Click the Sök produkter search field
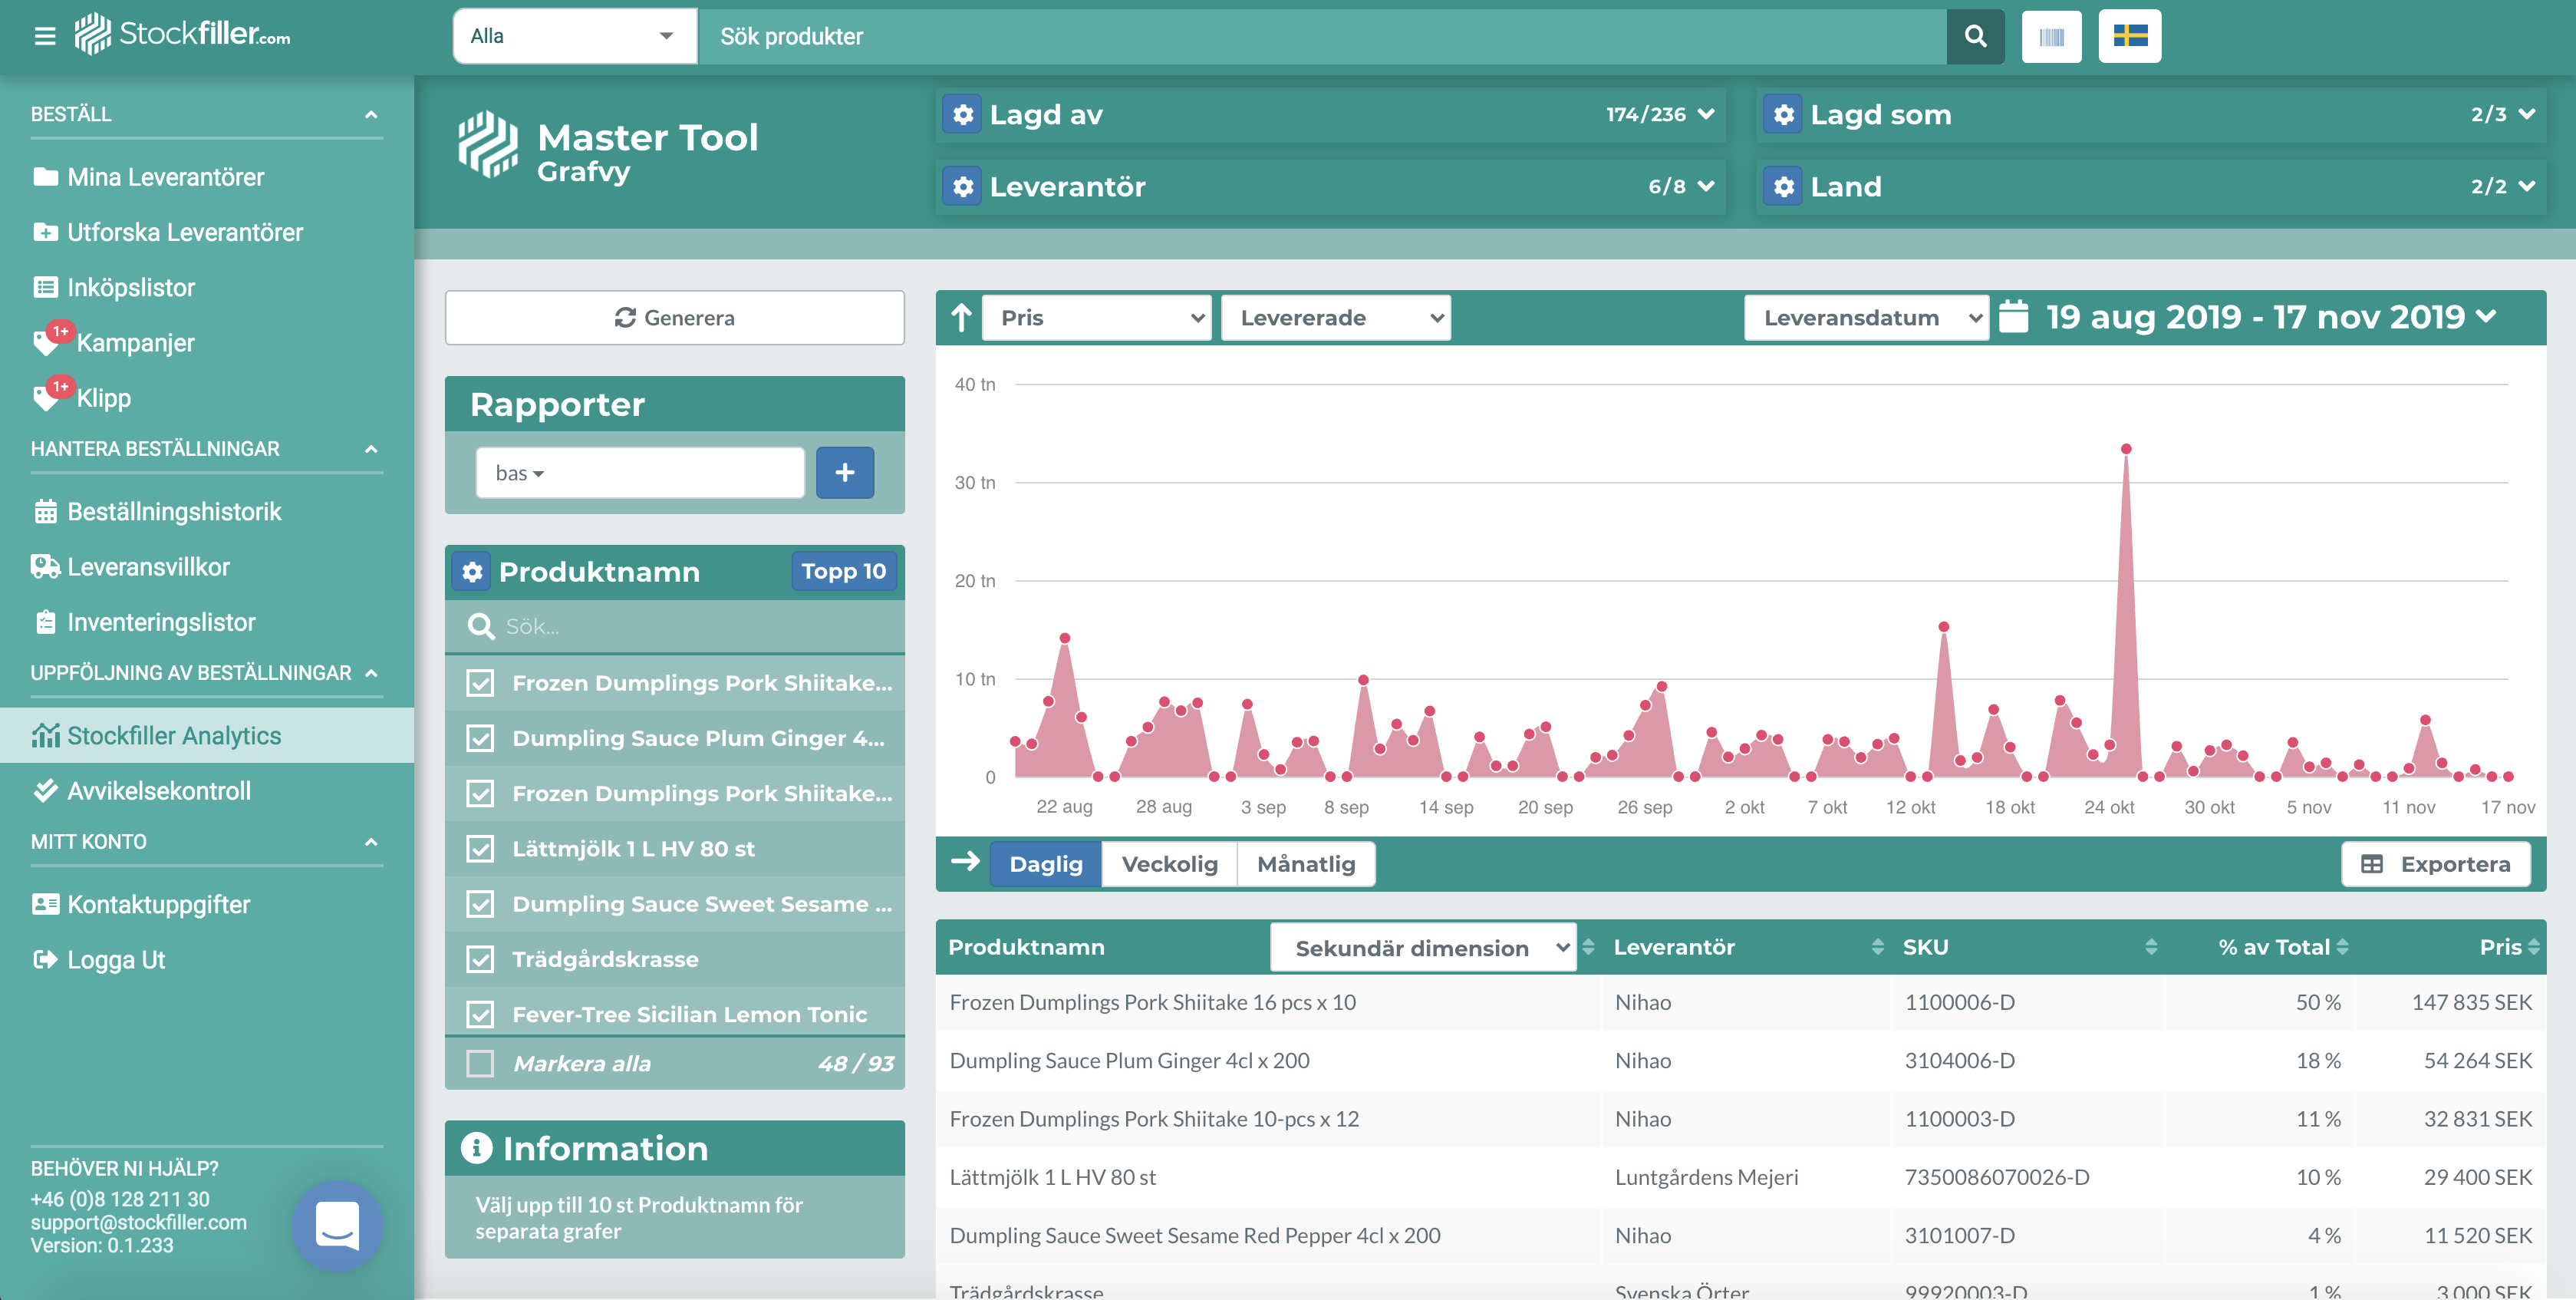2576x1300 pixels. point(1320,37)
